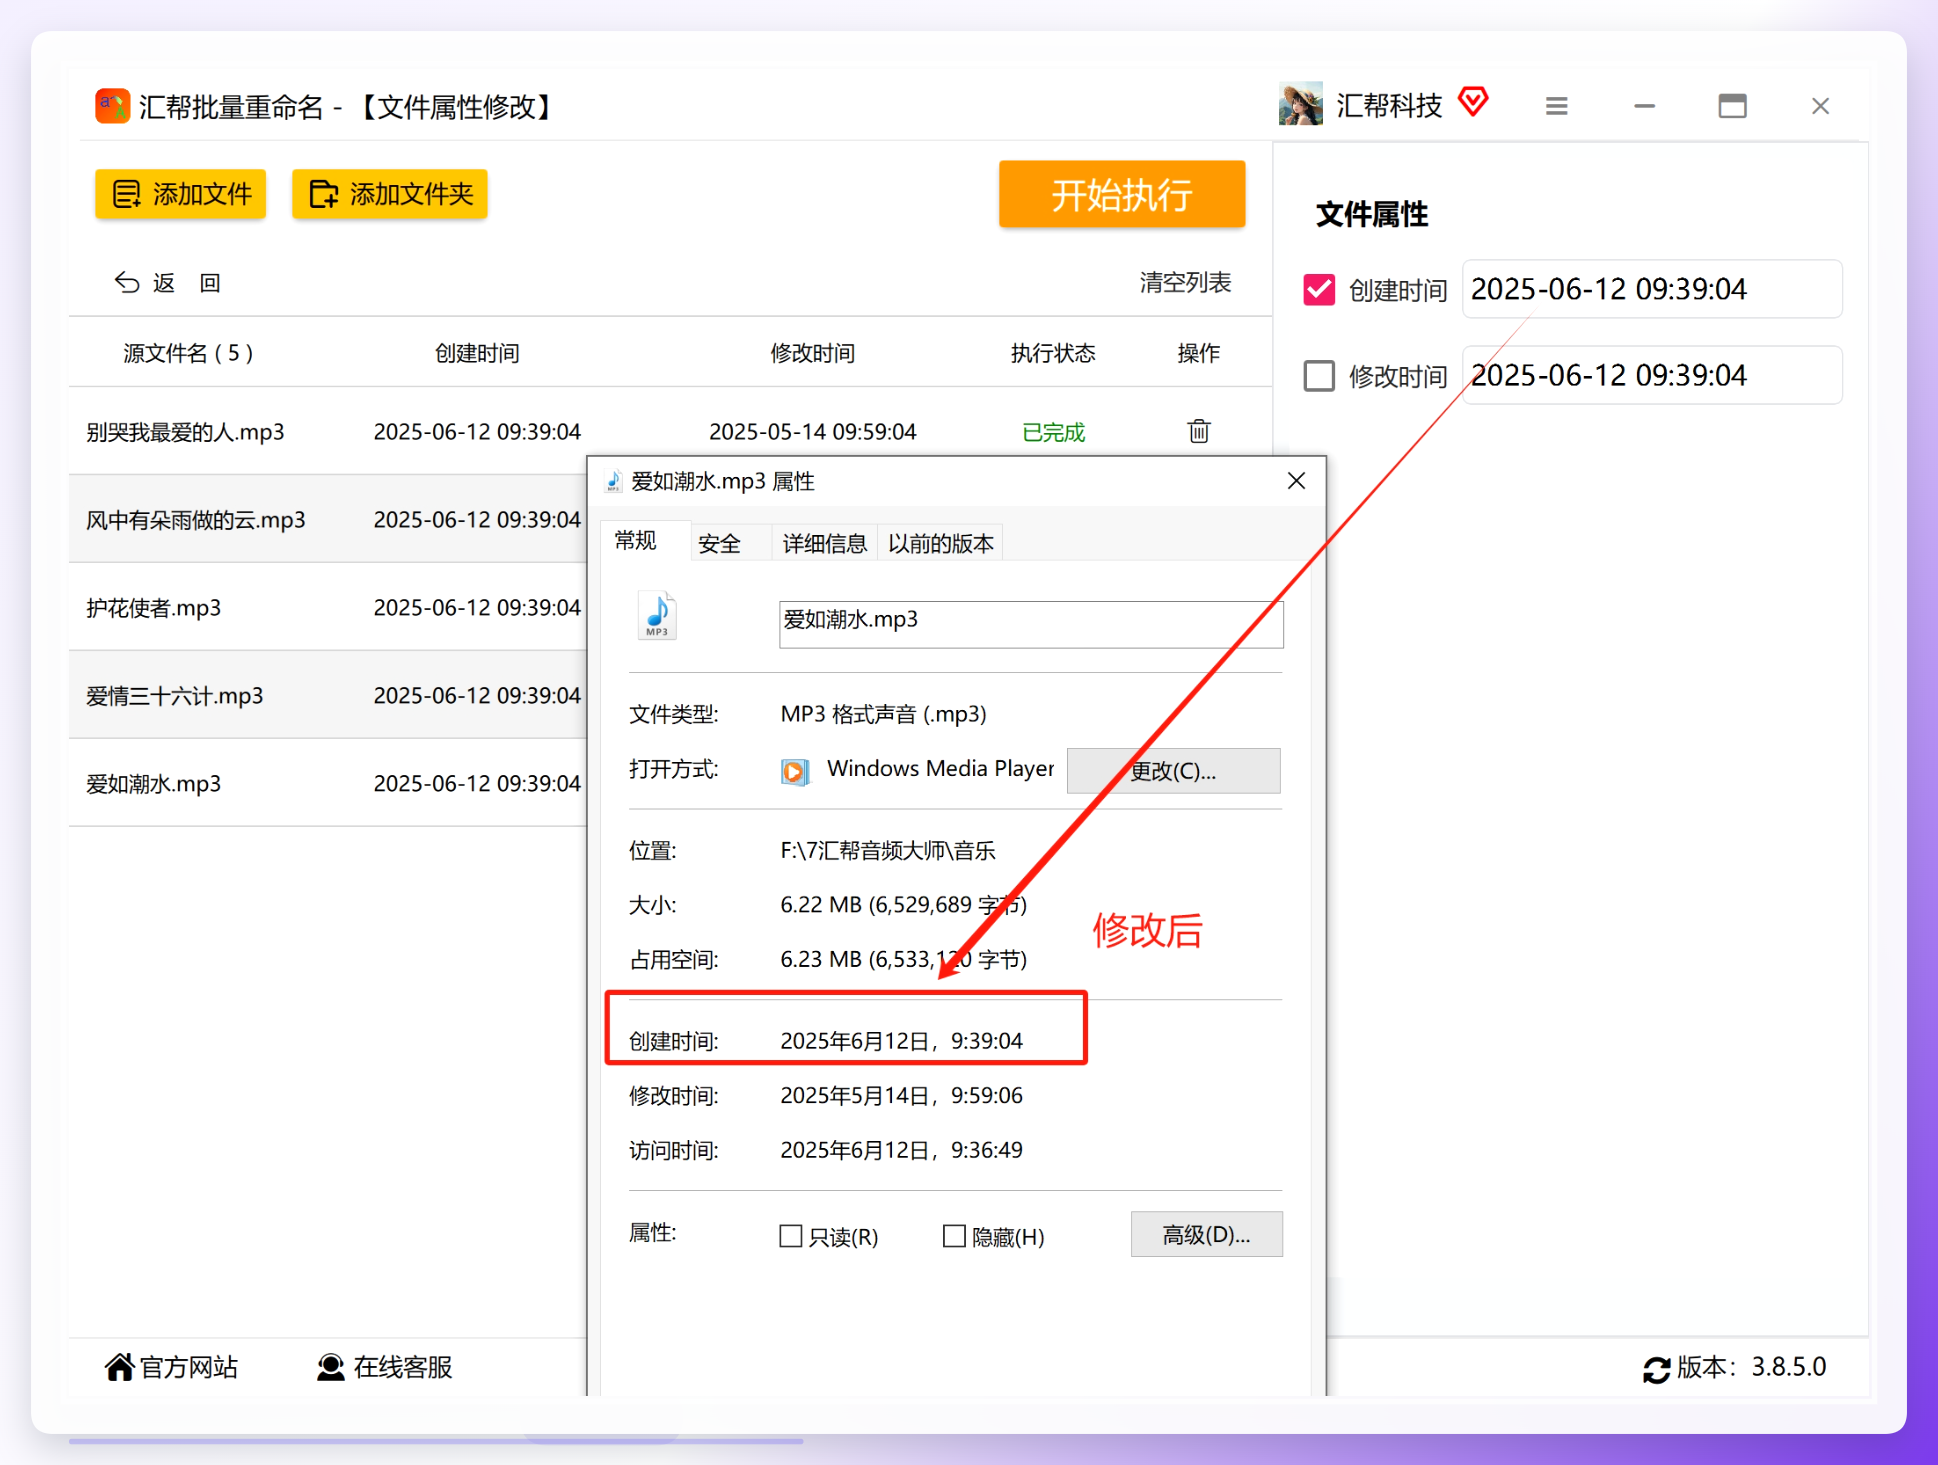Image resolution: width=1938 pixels, height=1465 pixels.
Task: Click the 官方网站 home icon
Action: (119, 1367)
